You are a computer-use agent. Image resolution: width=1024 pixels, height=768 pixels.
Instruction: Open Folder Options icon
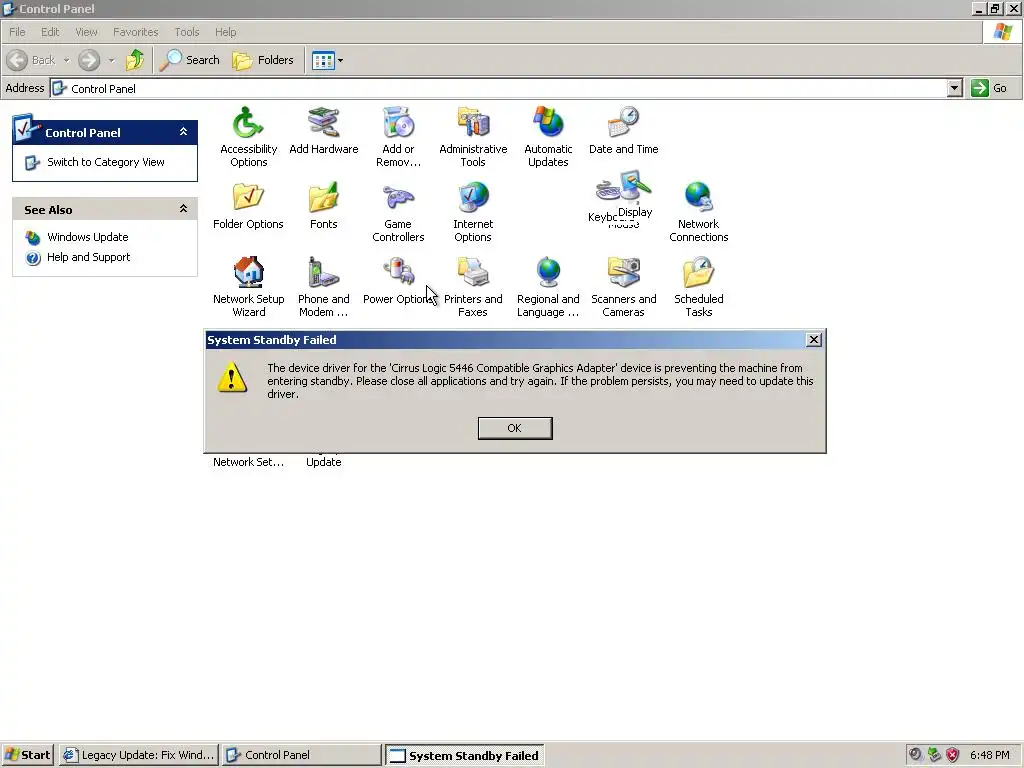click(248, 206)
